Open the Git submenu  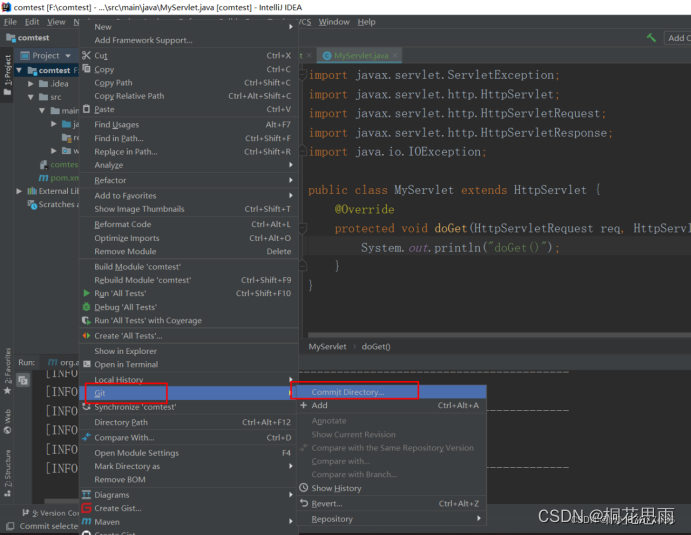(189, 393)
